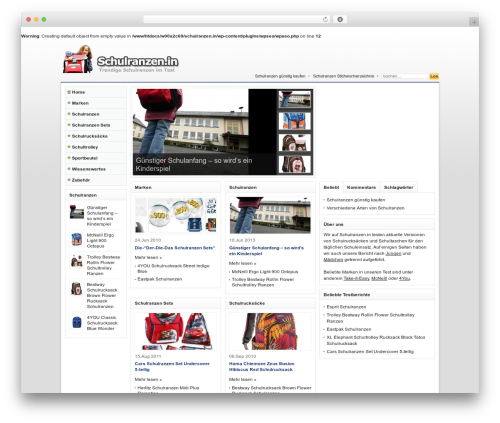500x423 pixels.
Task: Open 'Schulranzen Stichwortverzeichnis' header link
Action: (343, 76)
